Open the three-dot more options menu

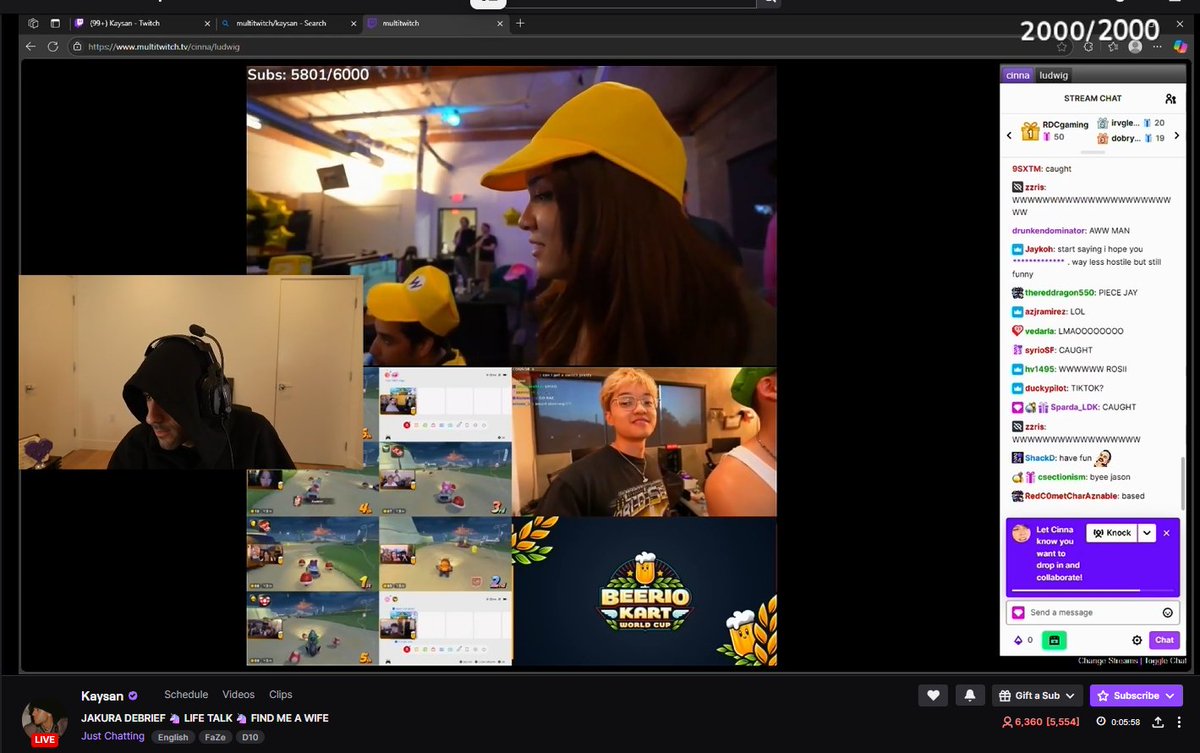(1181, 722)
